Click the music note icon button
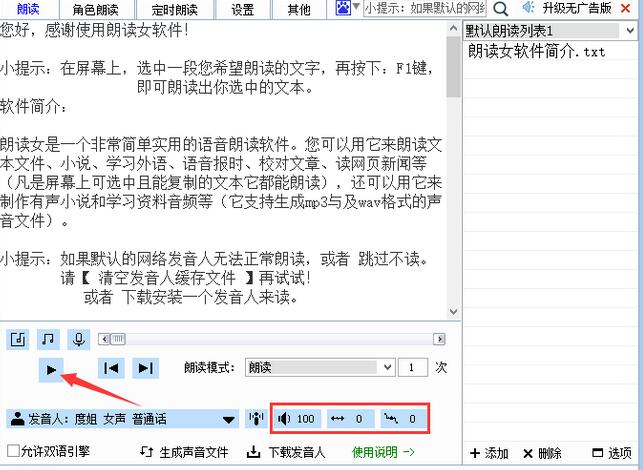Viewport: 643px width, 470px height. coord(48,339)
